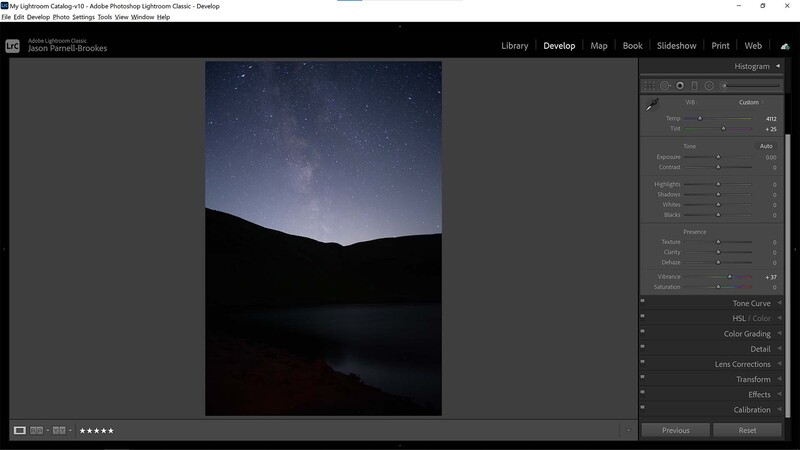Screen dimensions: 800x450
Task: Open the File menu
Action: (6, 17)
